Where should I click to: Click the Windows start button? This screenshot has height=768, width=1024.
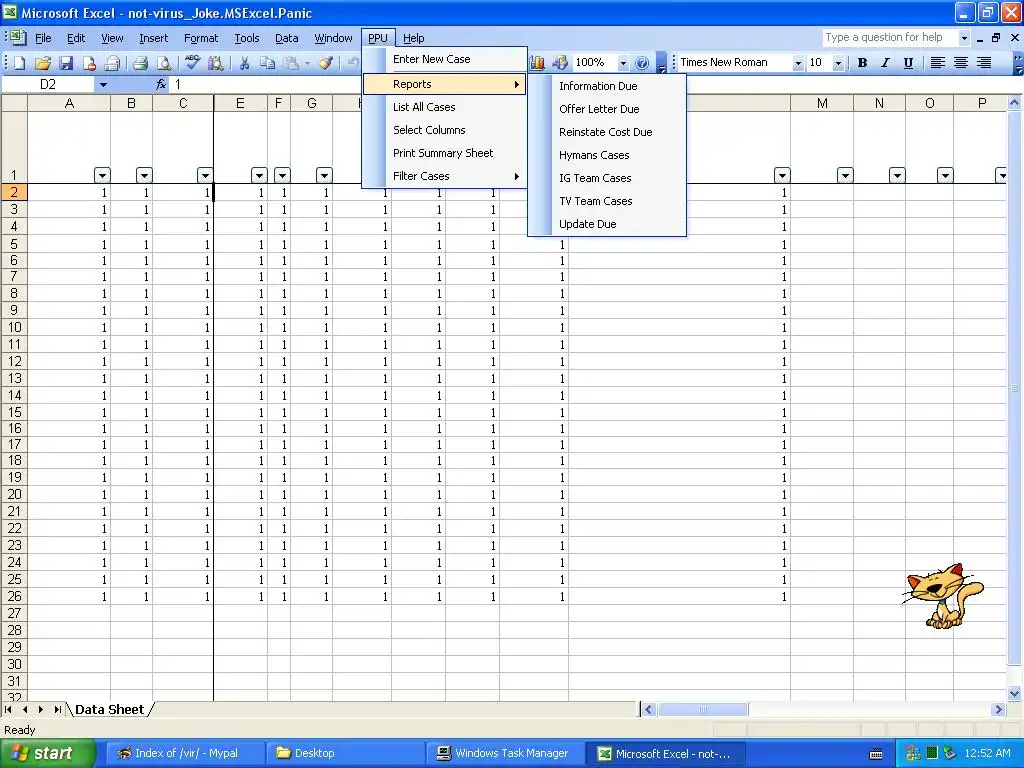[48, 754]
